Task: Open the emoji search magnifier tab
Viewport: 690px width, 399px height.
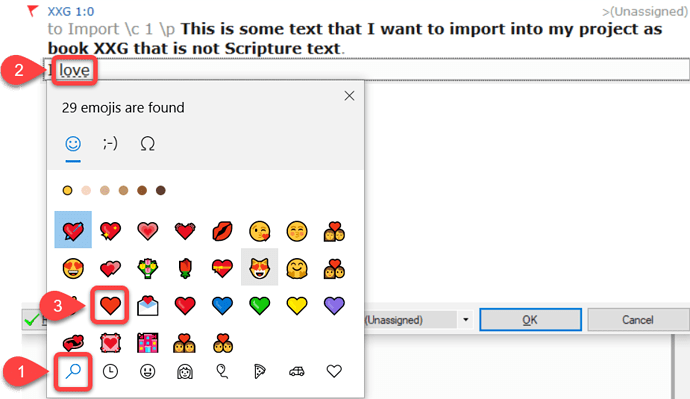Action: 73,372
